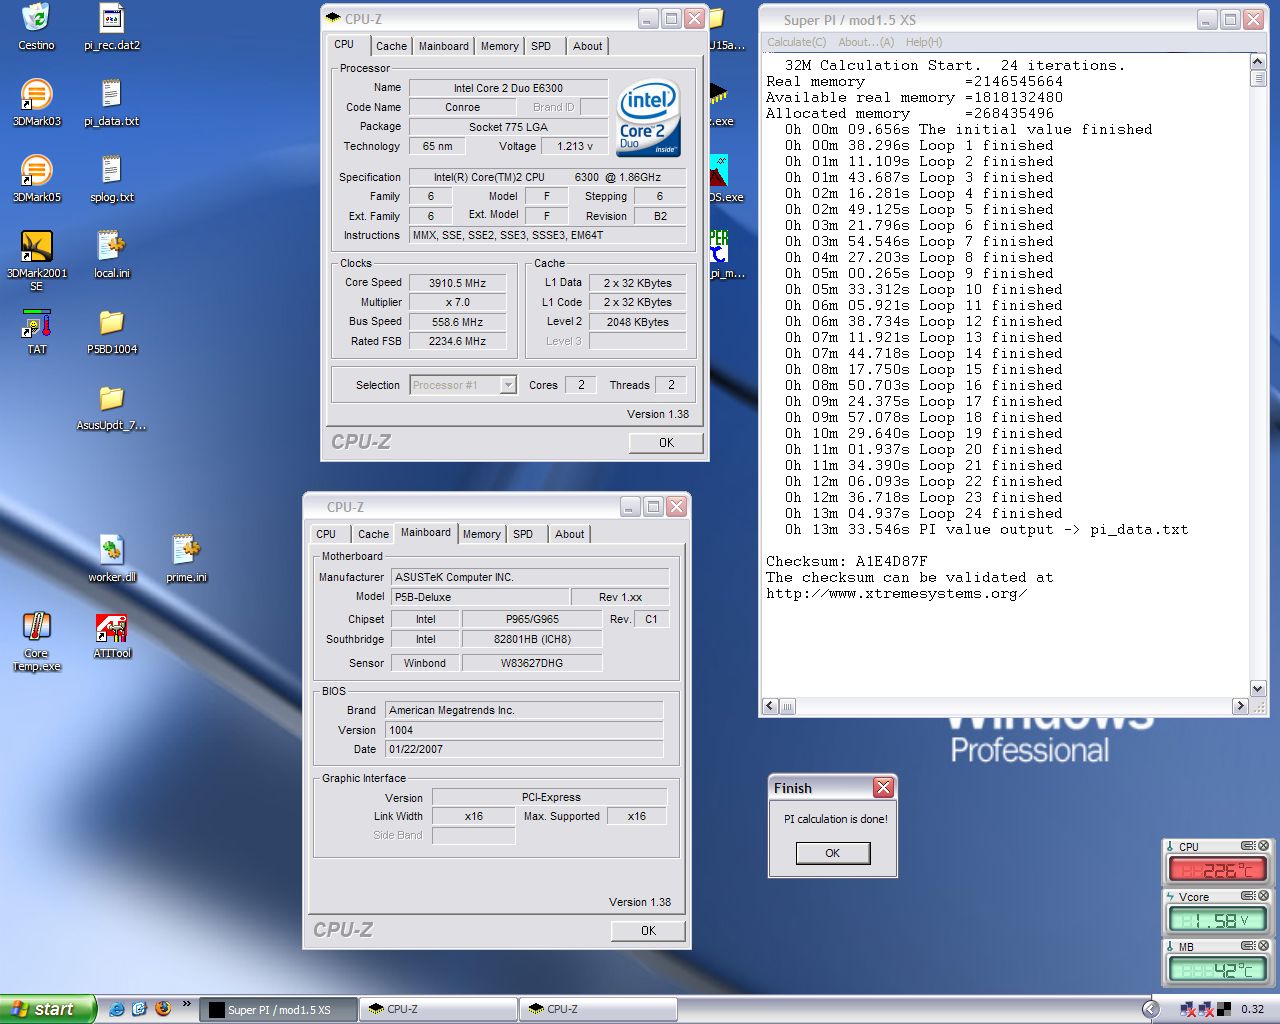Launch the ATITool desktop shortcut

tap(111, 628)
